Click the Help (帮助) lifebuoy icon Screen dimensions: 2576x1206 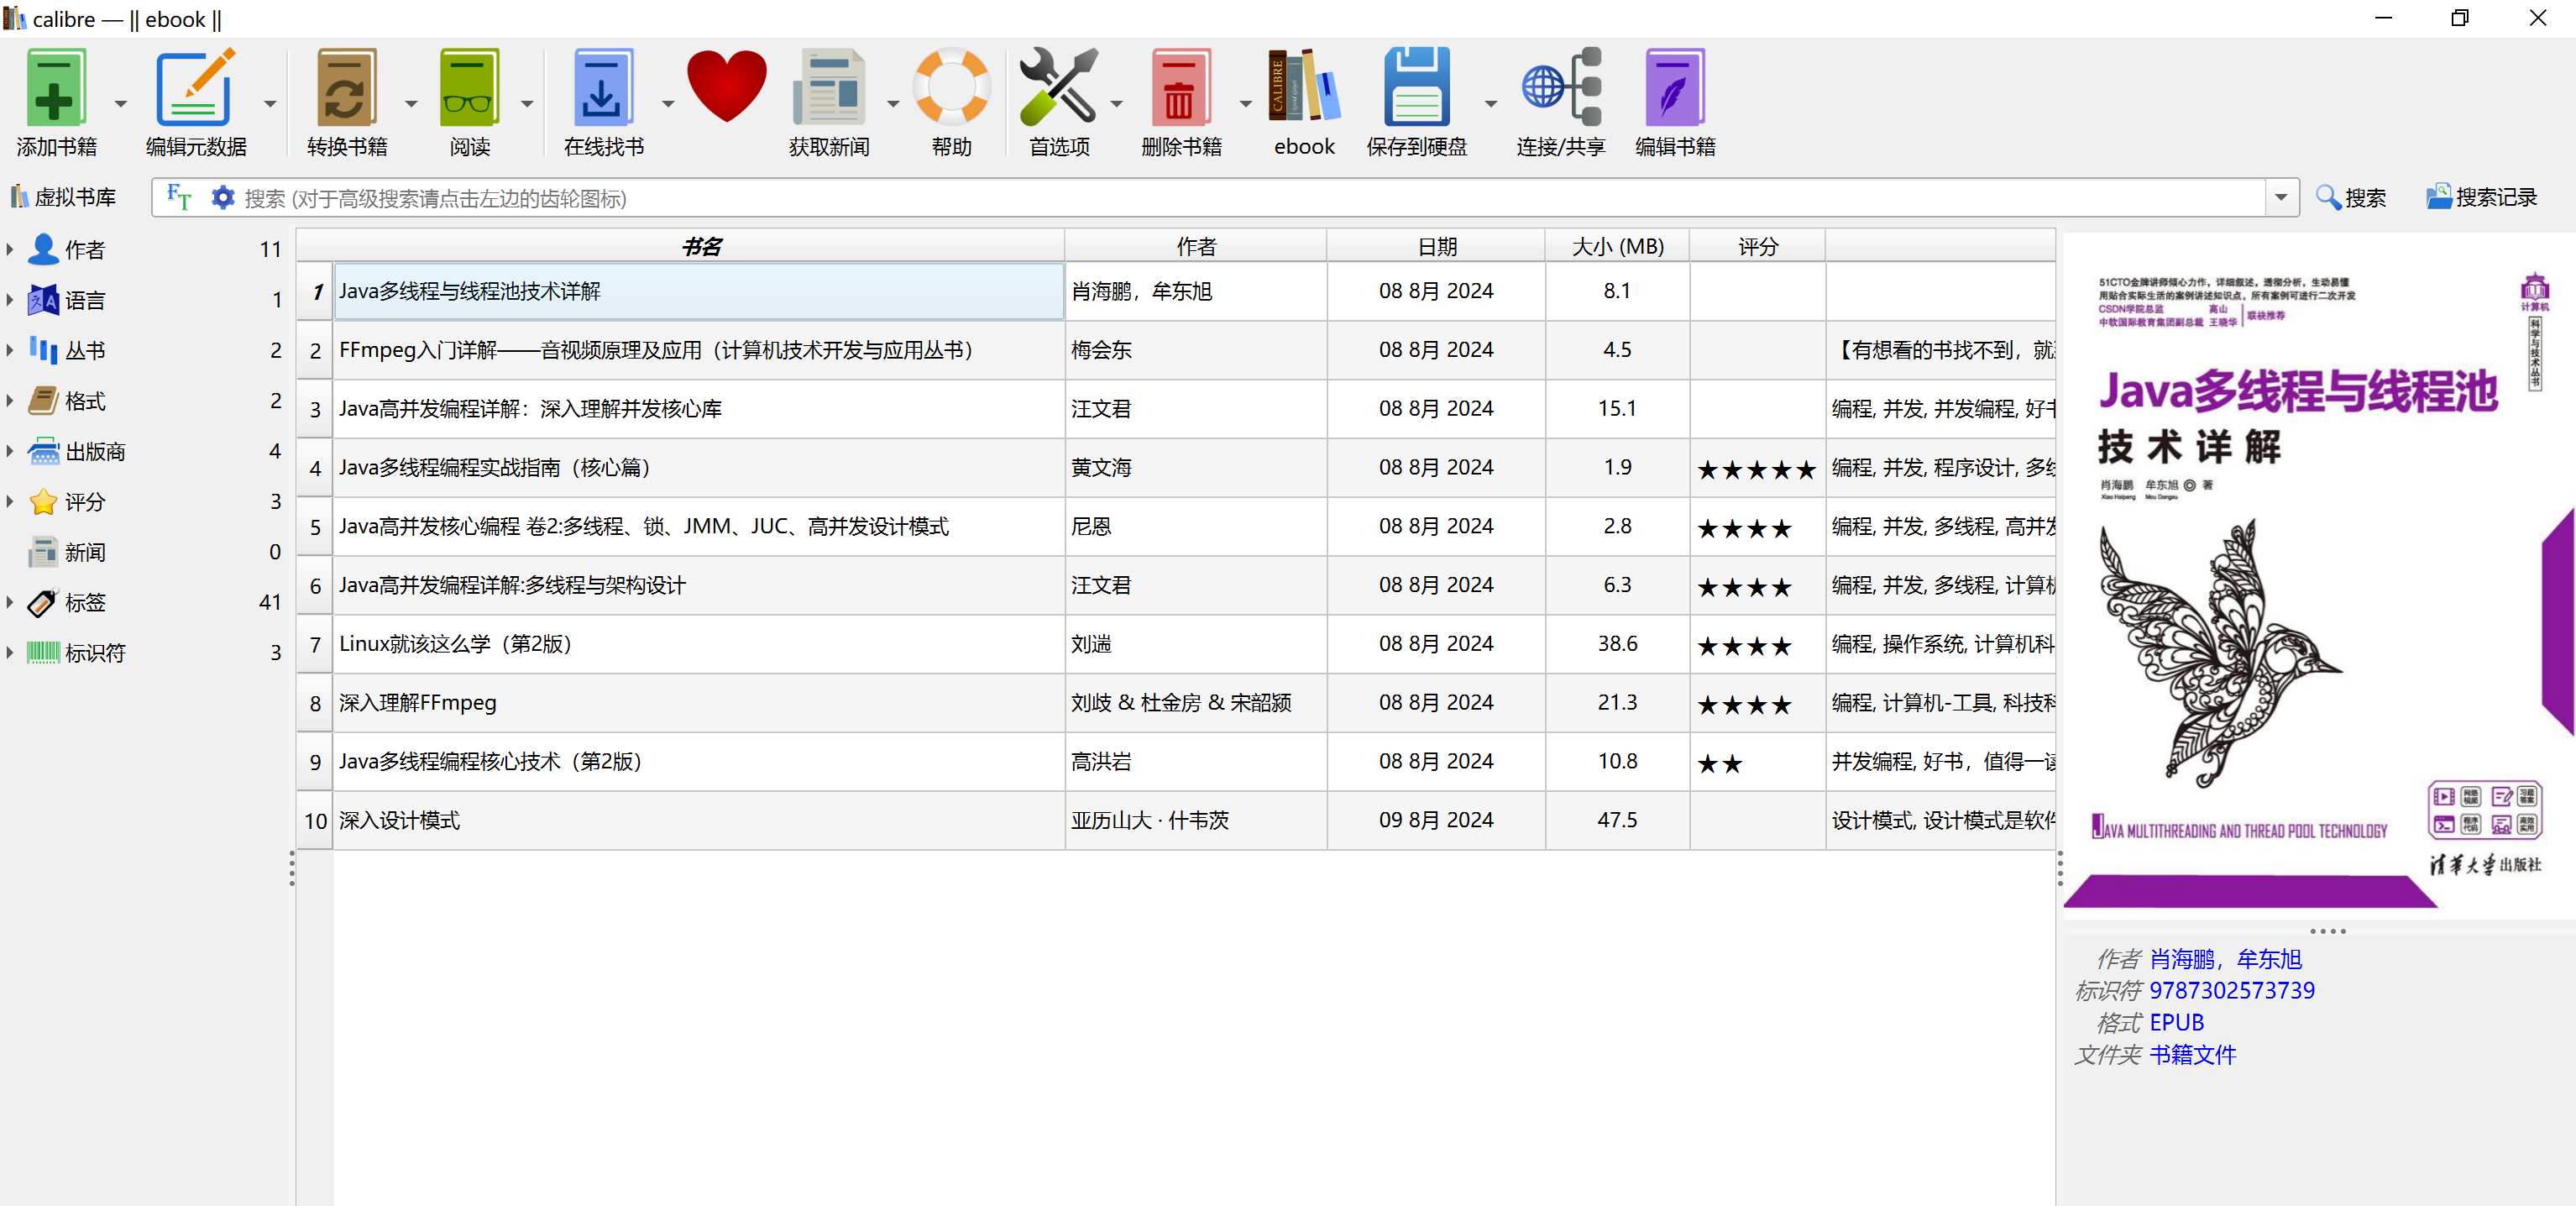pyautogui.click(x=951, y=88)
